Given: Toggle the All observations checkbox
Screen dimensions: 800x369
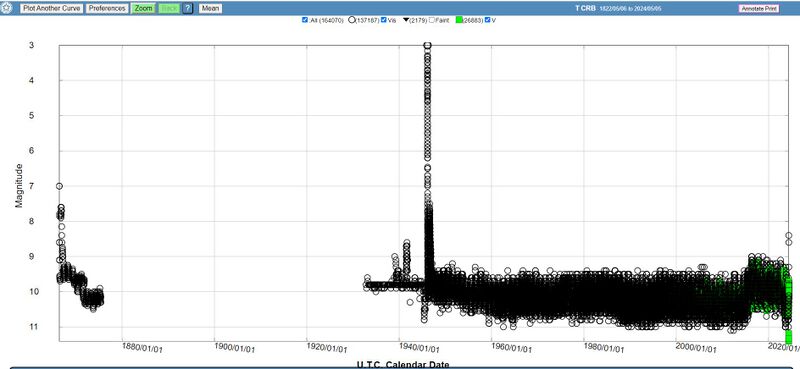Looking at the screenshot, I should click(305, 20).
